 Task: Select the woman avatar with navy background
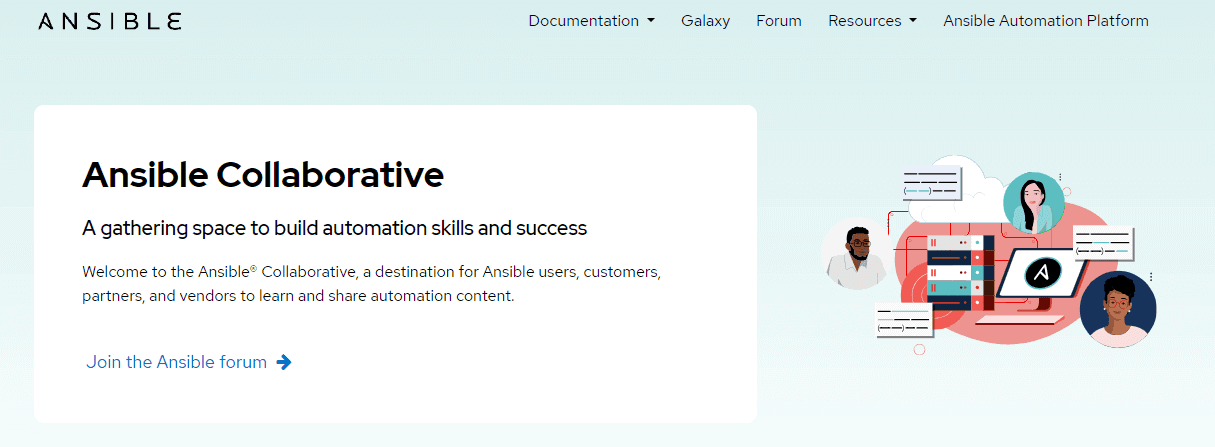[x=1117, y=308]
